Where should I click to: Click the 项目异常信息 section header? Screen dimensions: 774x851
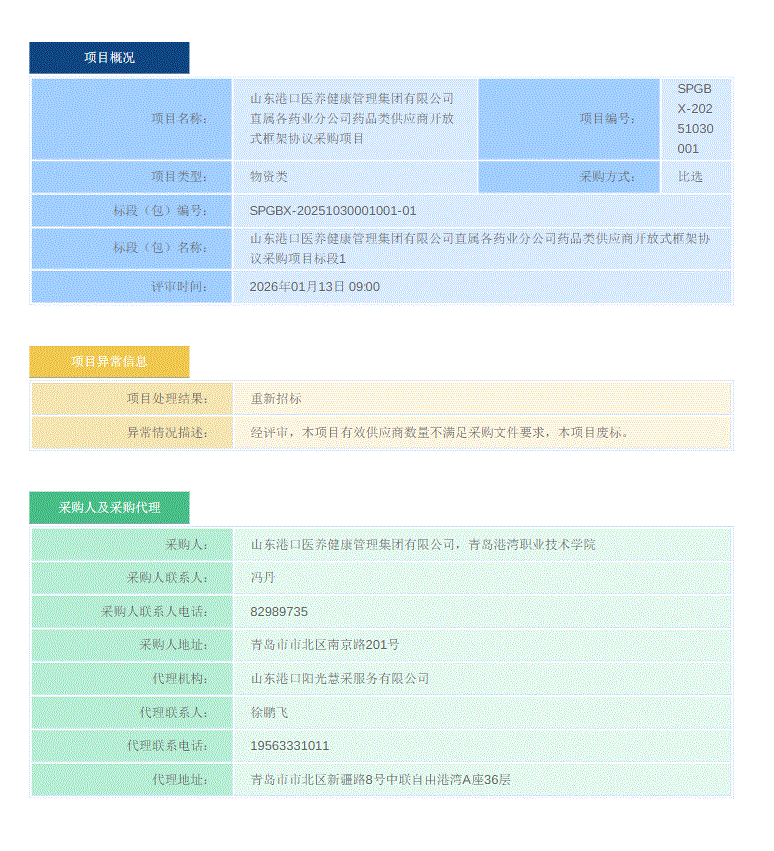[x=109, y=362]
